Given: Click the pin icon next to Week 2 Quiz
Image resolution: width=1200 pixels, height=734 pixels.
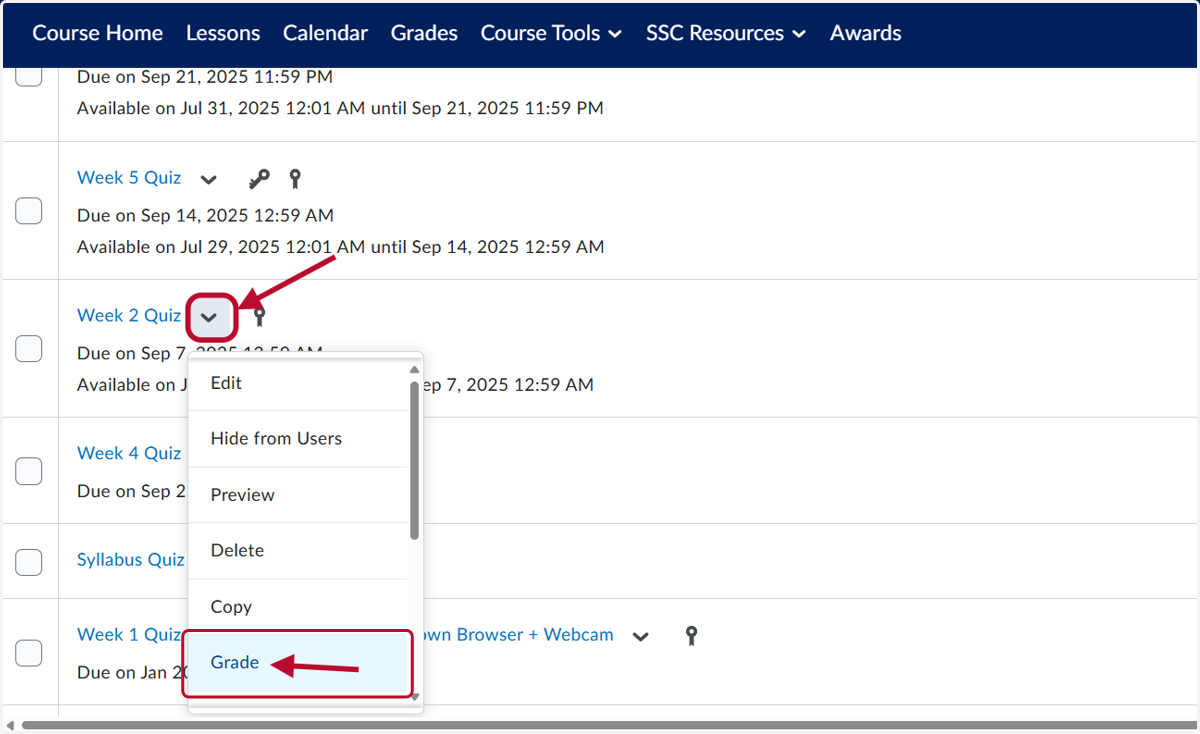Looking at the screenshot, I should pyautogui.click(x=259, y=317).
